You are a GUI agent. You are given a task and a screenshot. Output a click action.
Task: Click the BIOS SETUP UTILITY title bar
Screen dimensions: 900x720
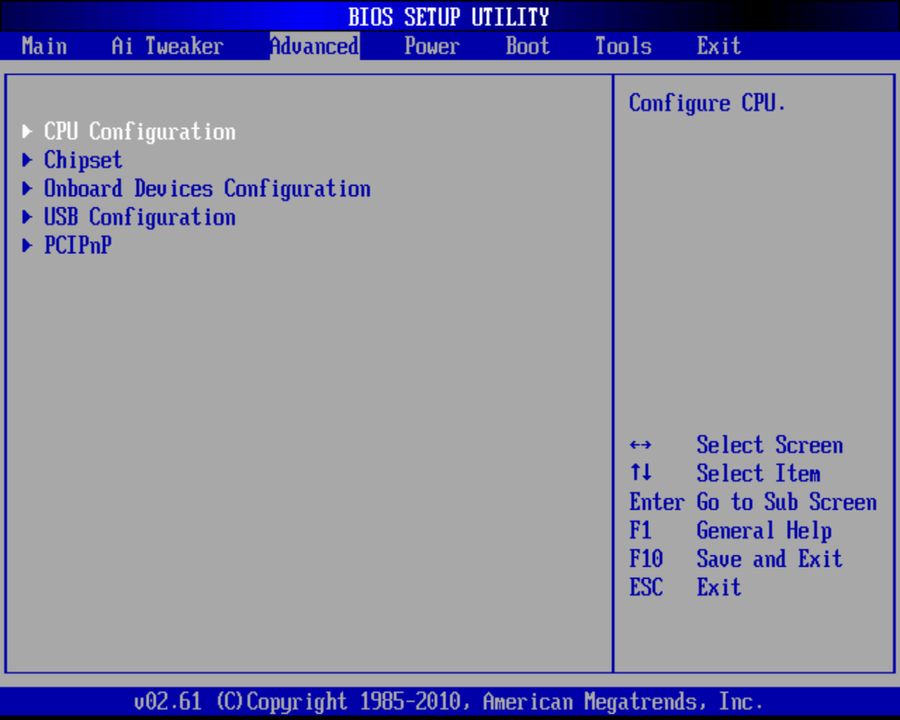pyautogui.click(x=449, y=16)
